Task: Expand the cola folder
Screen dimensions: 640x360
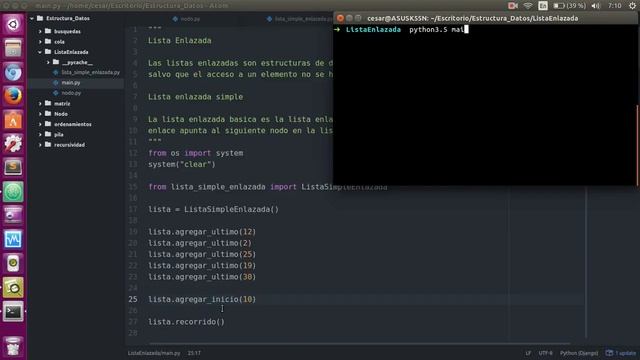Action: click(40, 42)
